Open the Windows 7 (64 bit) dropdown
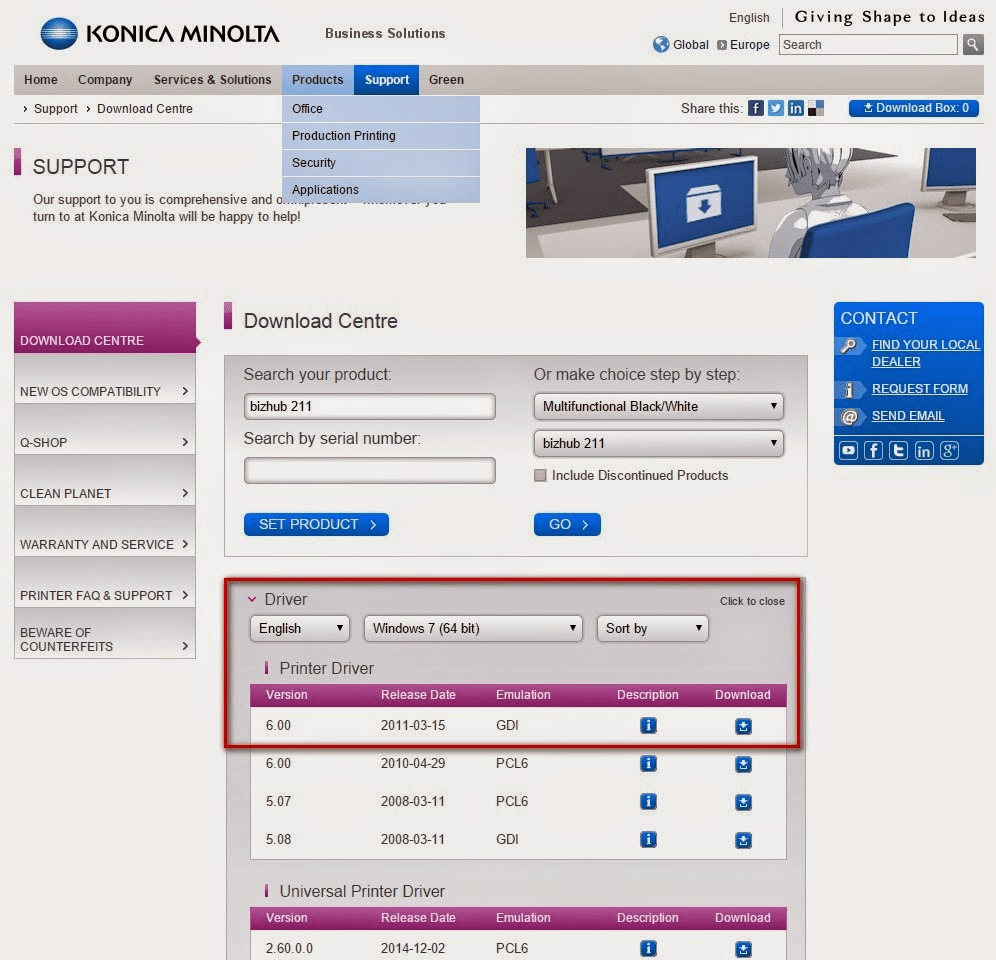The width and height of the screenshot is (996, 960). pos(472,629)
